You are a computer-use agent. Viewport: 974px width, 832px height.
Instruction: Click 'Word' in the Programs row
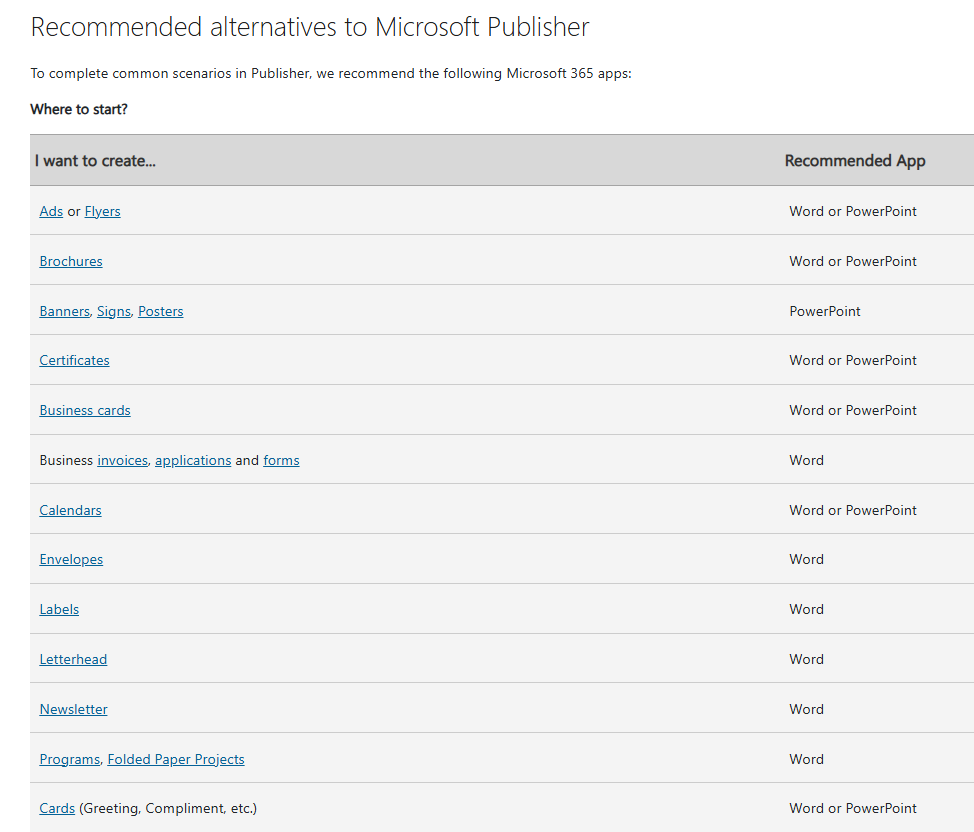pyautogui.click(x=806, y=759)
